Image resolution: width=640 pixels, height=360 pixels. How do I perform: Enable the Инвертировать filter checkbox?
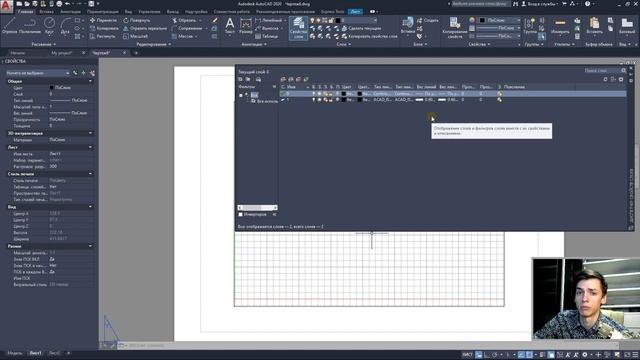pos(240,214)
